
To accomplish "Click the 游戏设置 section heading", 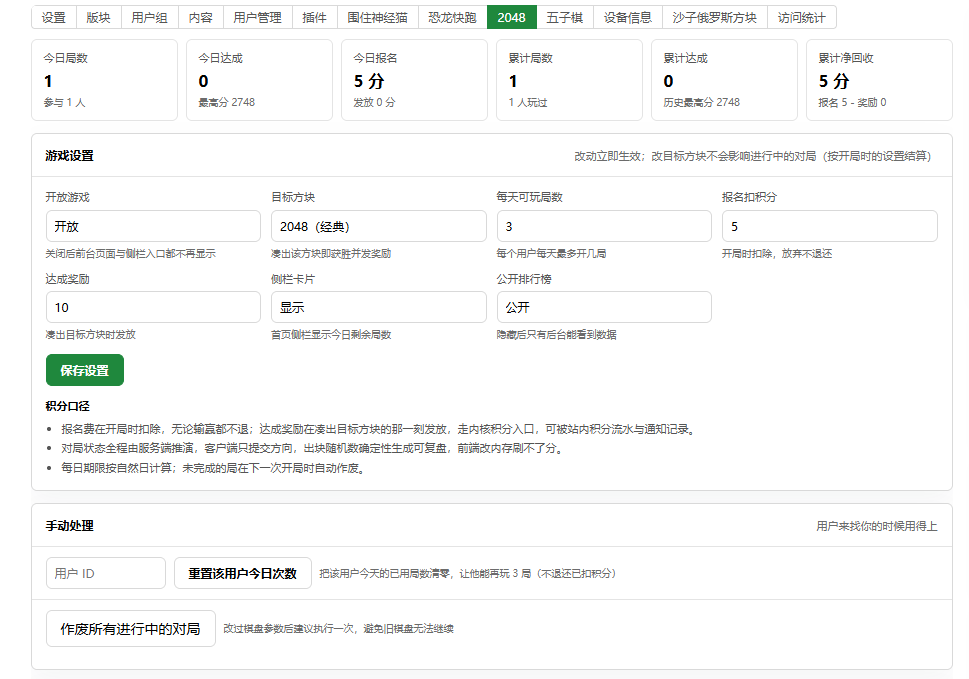I will 69,156.
